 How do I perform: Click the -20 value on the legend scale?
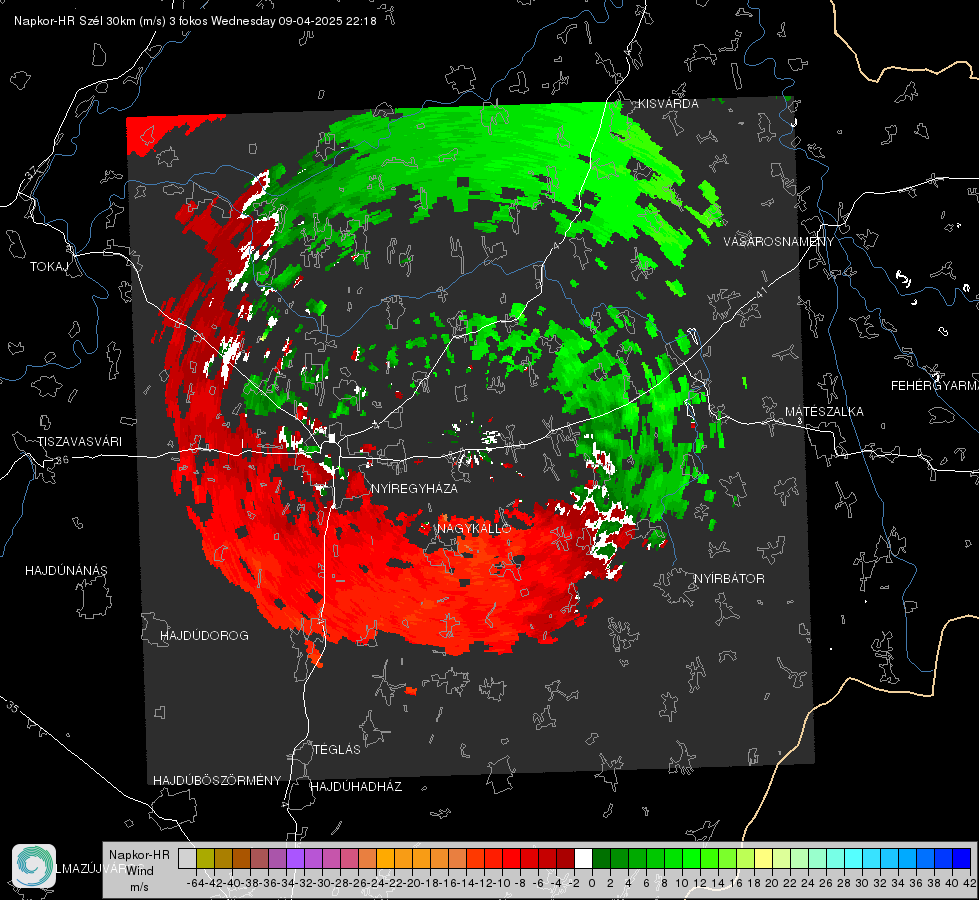(413, 883)
